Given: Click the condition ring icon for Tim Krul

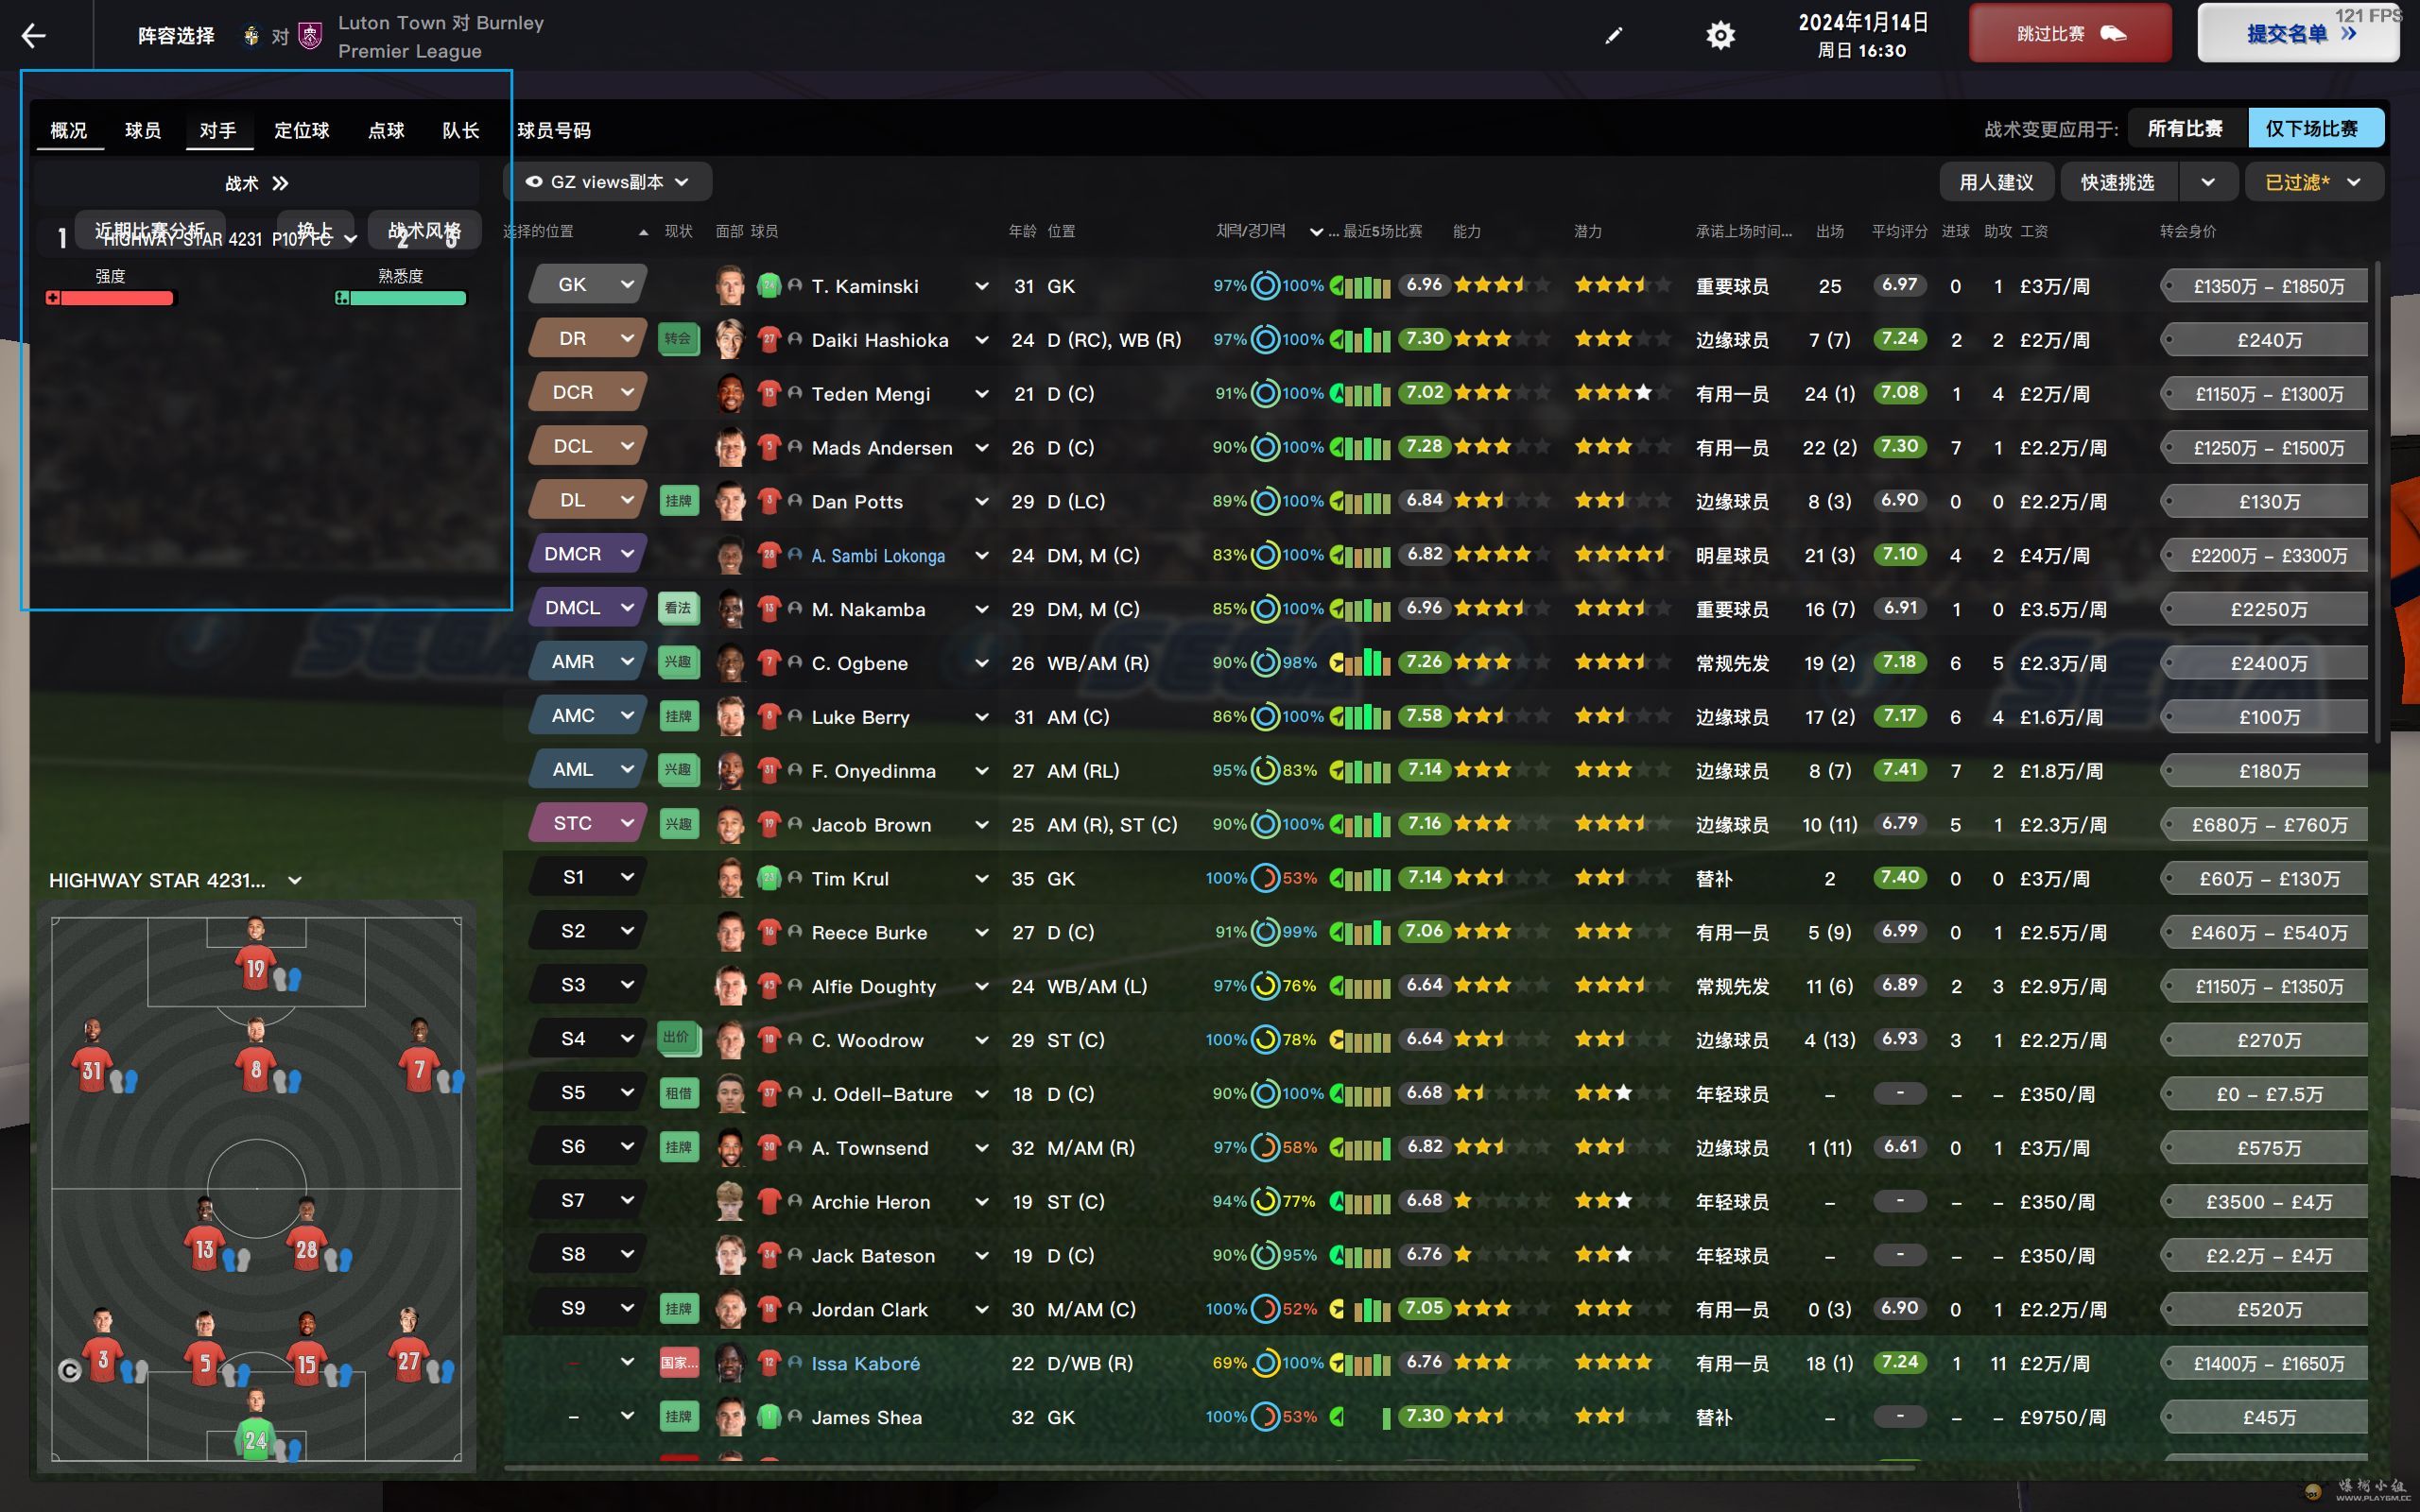Looking at the screenshot, I should coord(1265,878).
